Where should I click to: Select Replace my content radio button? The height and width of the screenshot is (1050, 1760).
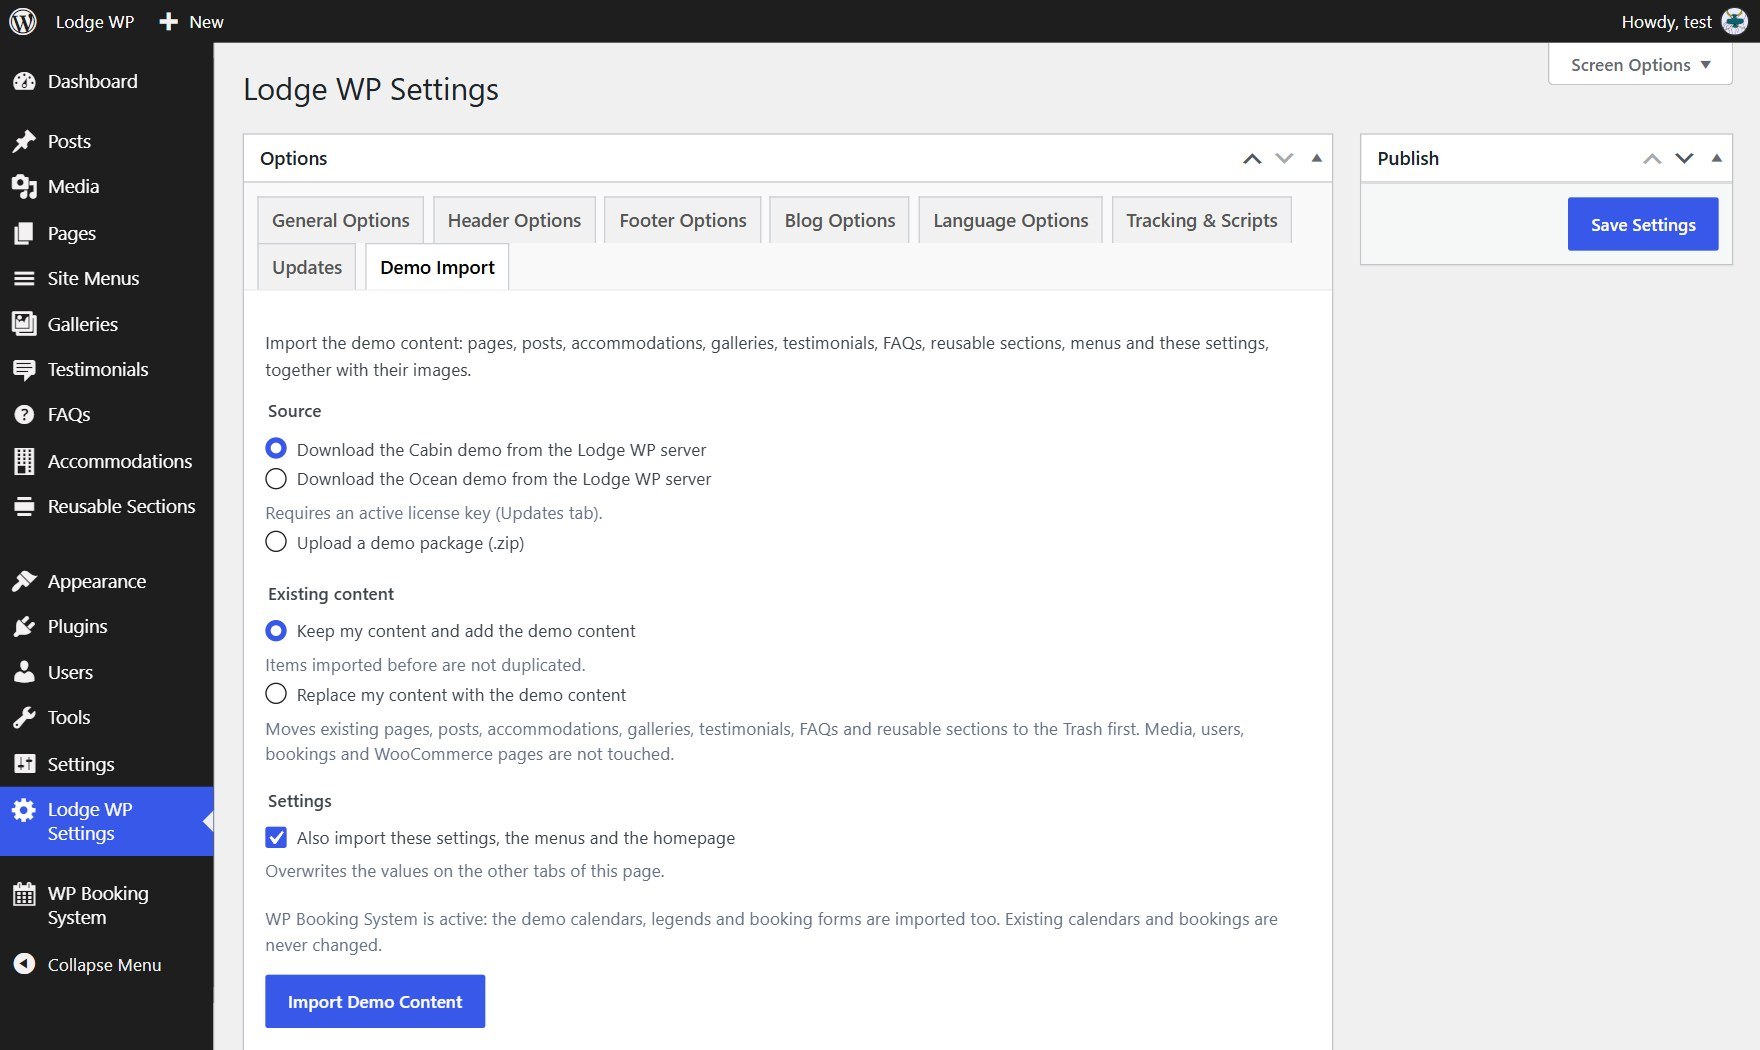click(x=276, y=694)
